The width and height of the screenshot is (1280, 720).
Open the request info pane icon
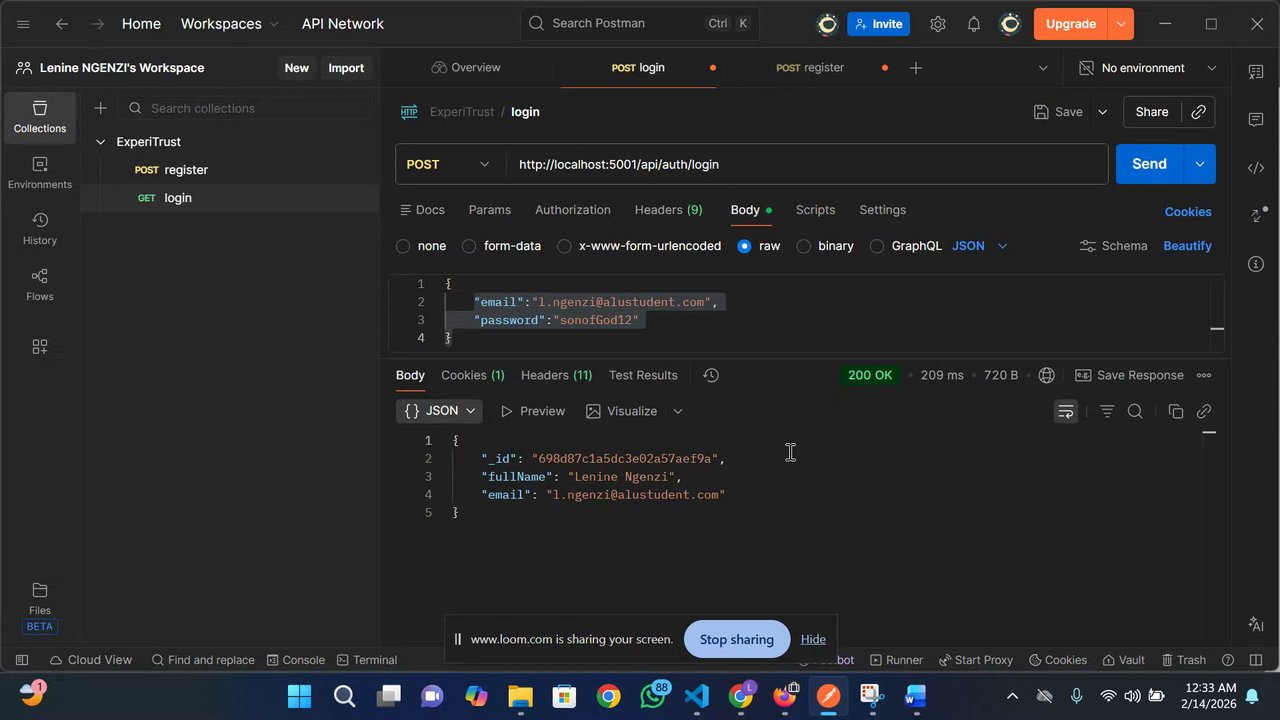[1256, 264]
